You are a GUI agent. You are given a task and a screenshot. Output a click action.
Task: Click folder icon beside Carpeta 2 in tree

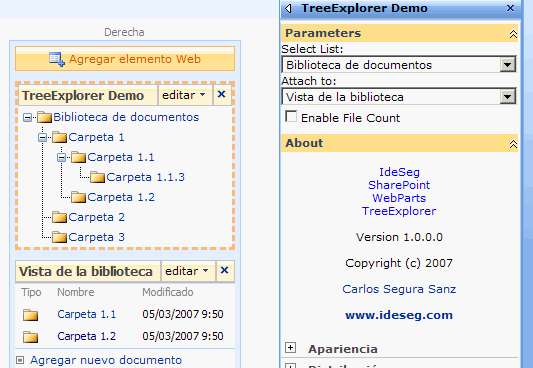[x=59, y=217]
